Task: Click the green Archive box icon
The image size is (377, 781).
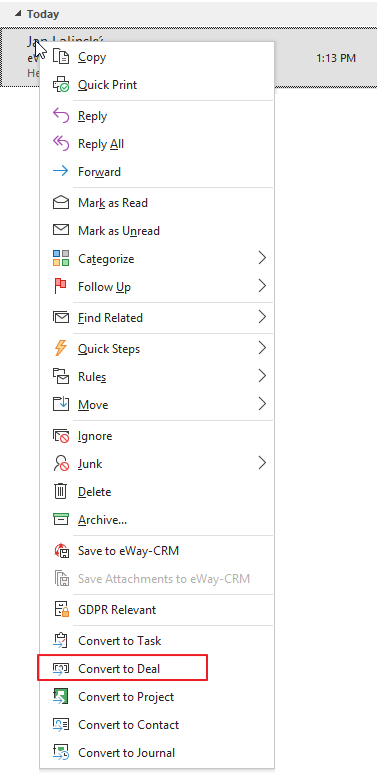Action: point(61,520)
